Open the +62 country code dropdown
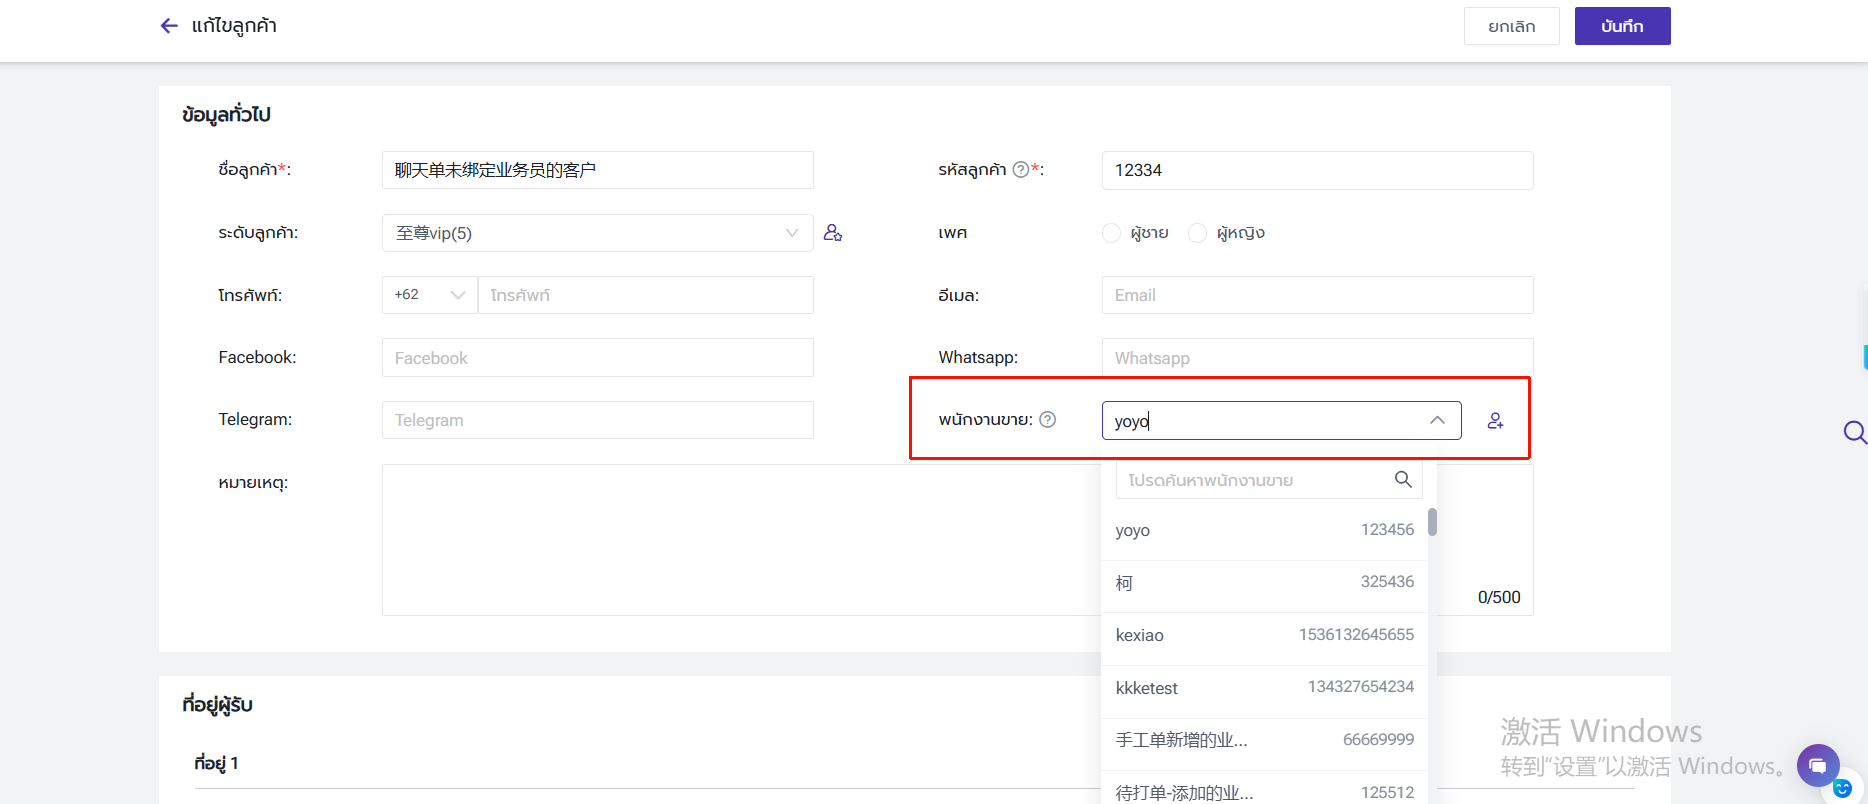Viewport: 1868px width, 804px height. [429, 295]
